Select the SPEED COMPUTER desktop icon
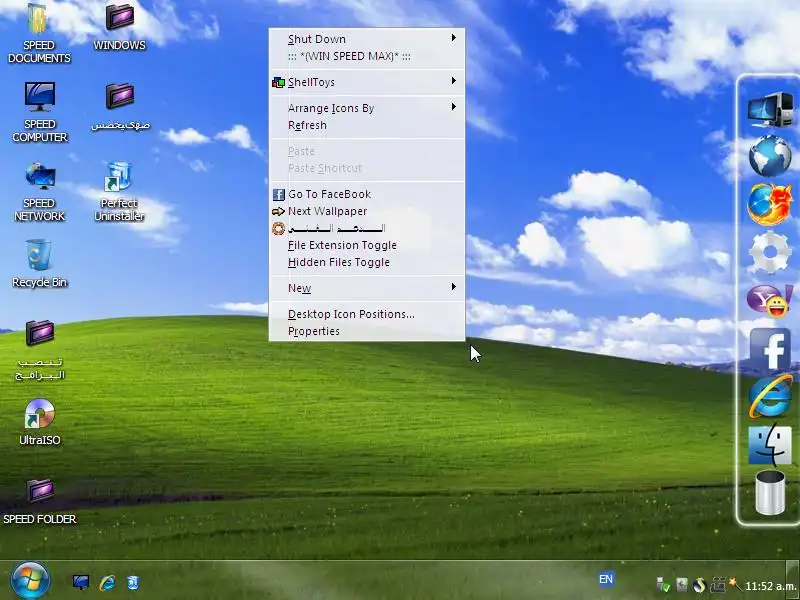Screen dimensions: 800x600 click(x=40, y=112)
